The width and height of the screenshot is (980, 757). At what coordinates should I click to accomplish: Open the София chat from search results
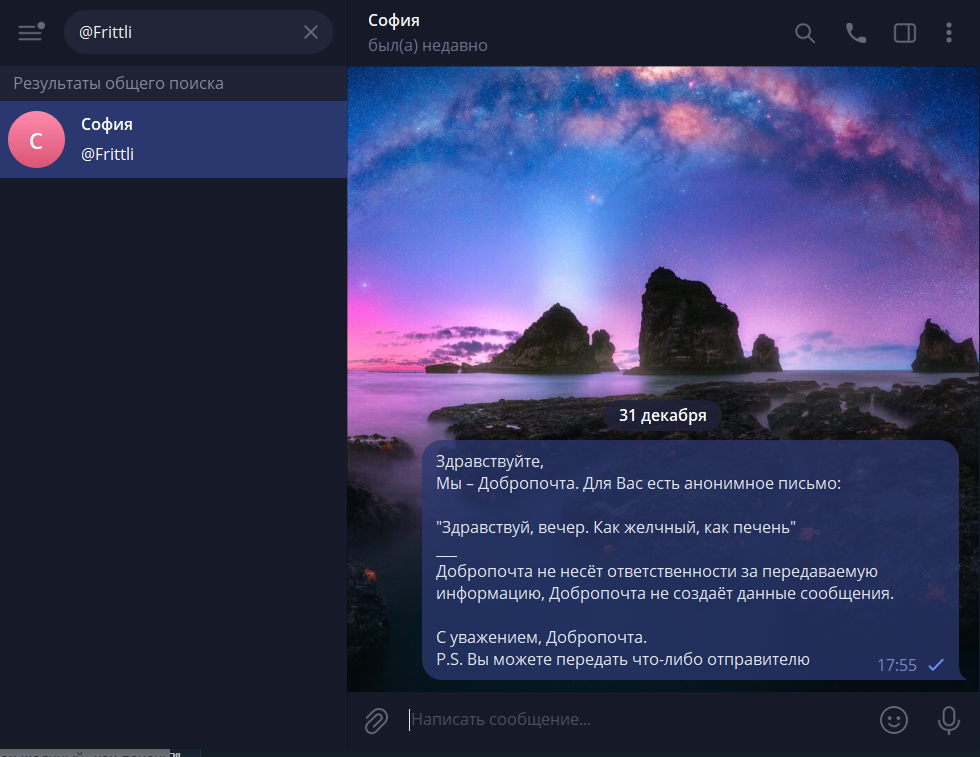tap(174, 139)
